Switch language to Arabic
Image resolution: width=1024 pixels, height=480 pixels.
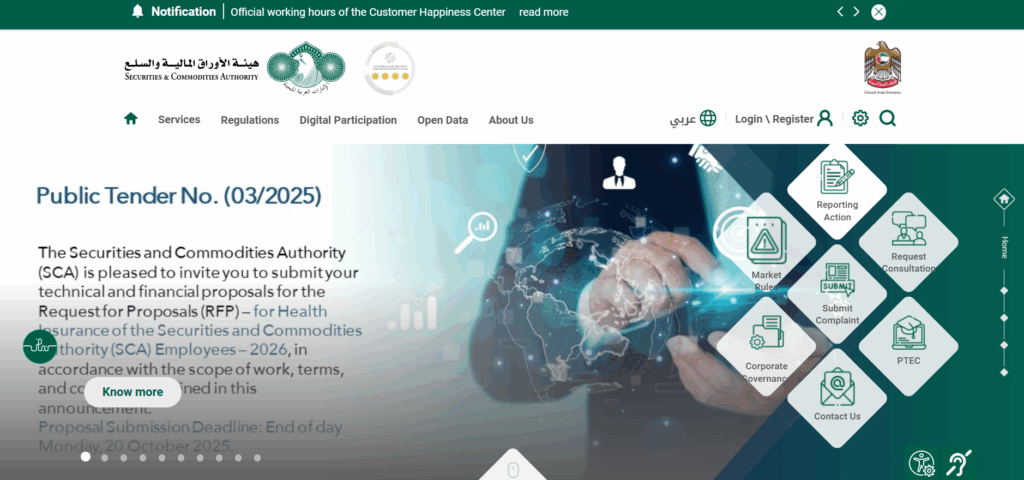692,119
